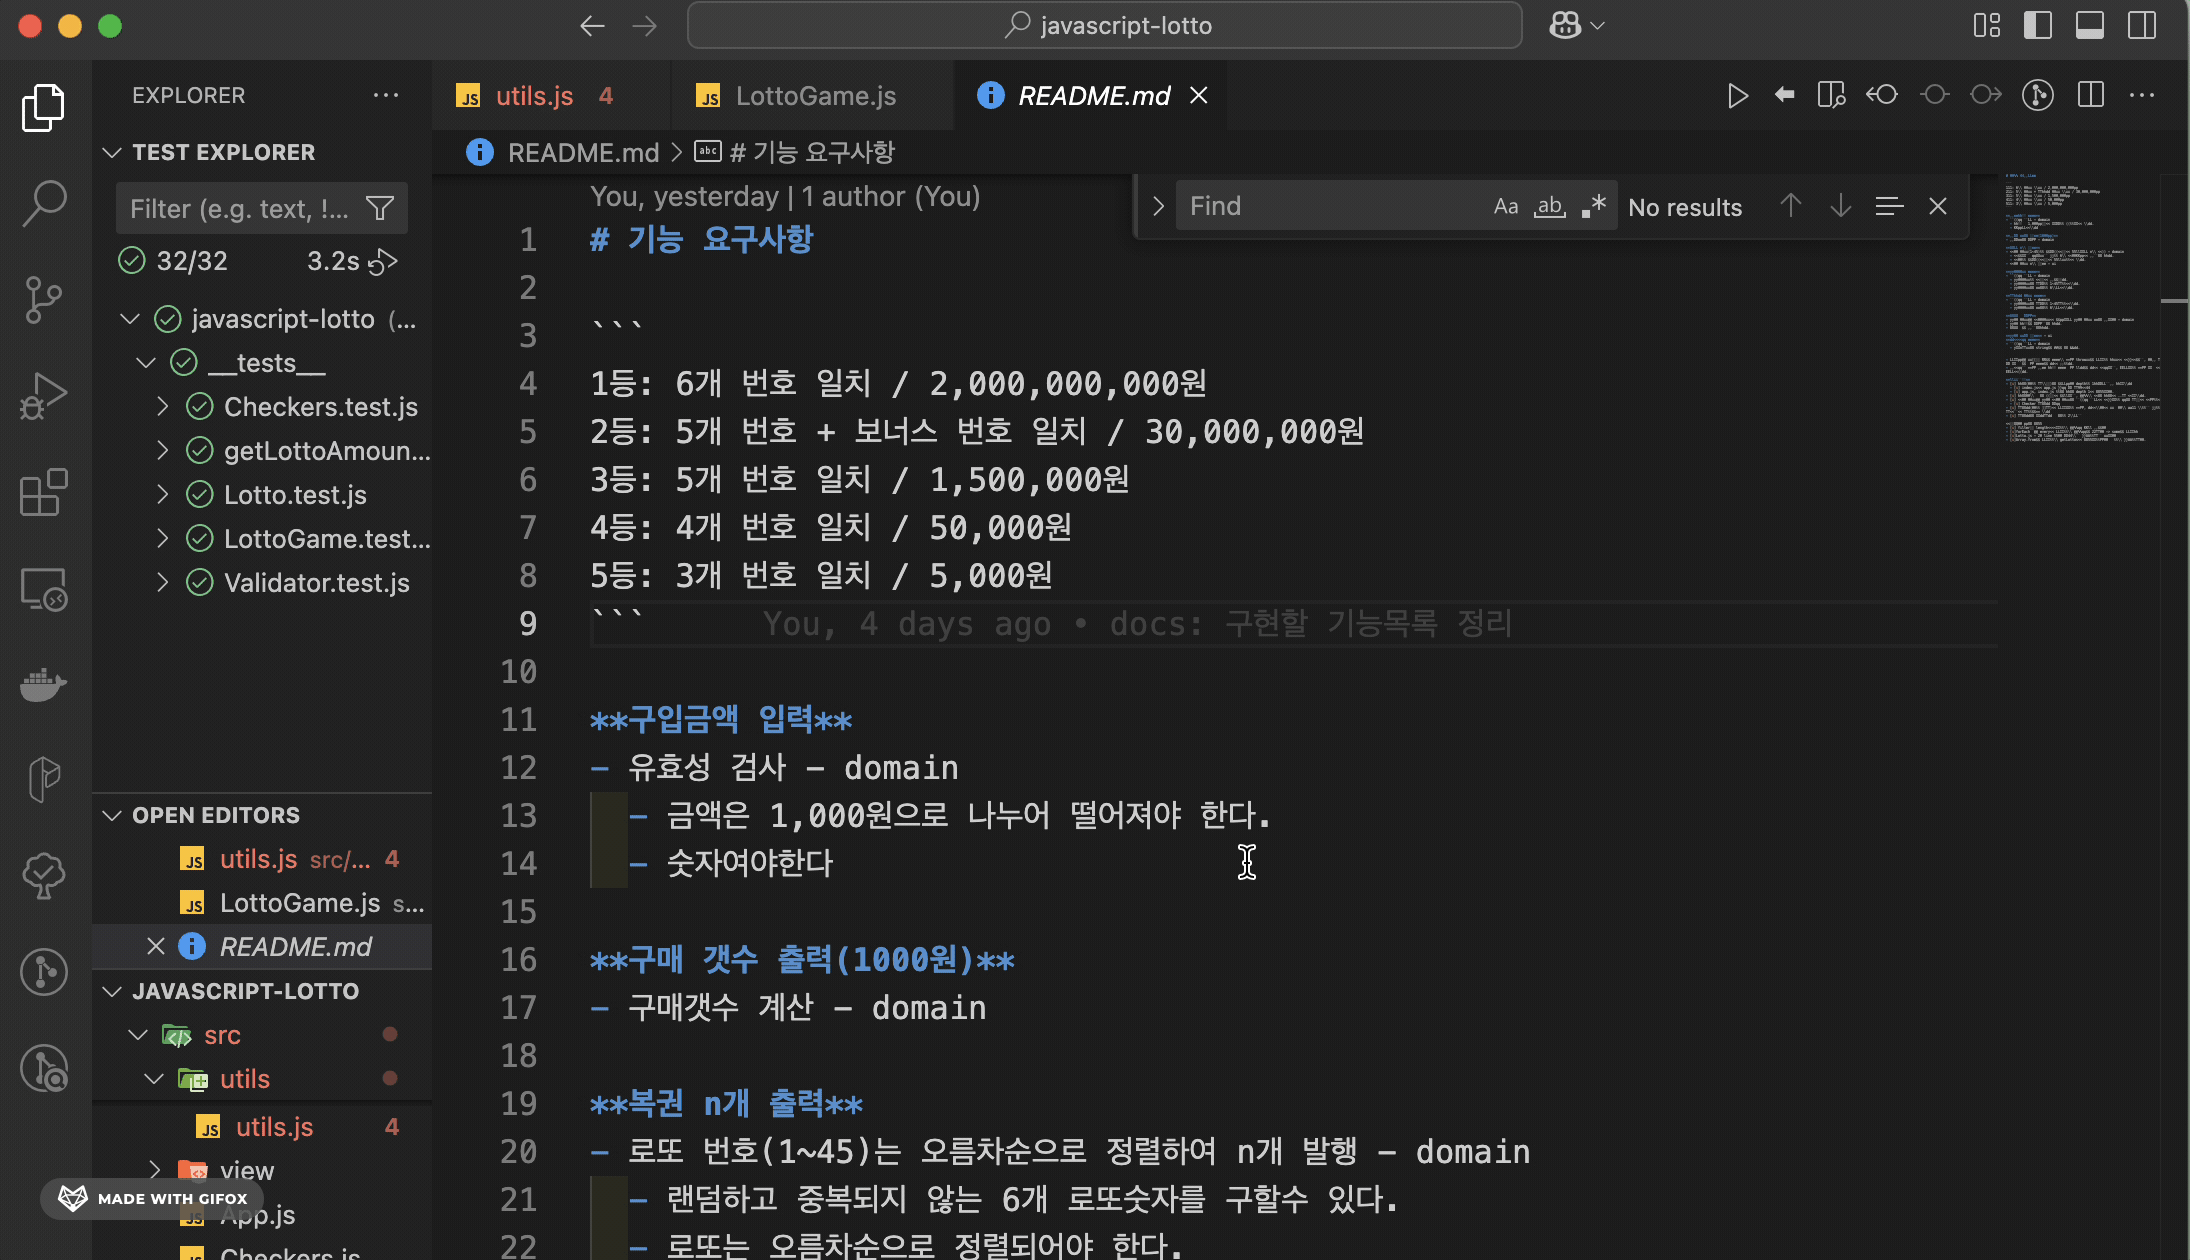Close README.md from Open Editors list
The width and height of the screenshot is (2190, 1260).
[x=156, y=946]
